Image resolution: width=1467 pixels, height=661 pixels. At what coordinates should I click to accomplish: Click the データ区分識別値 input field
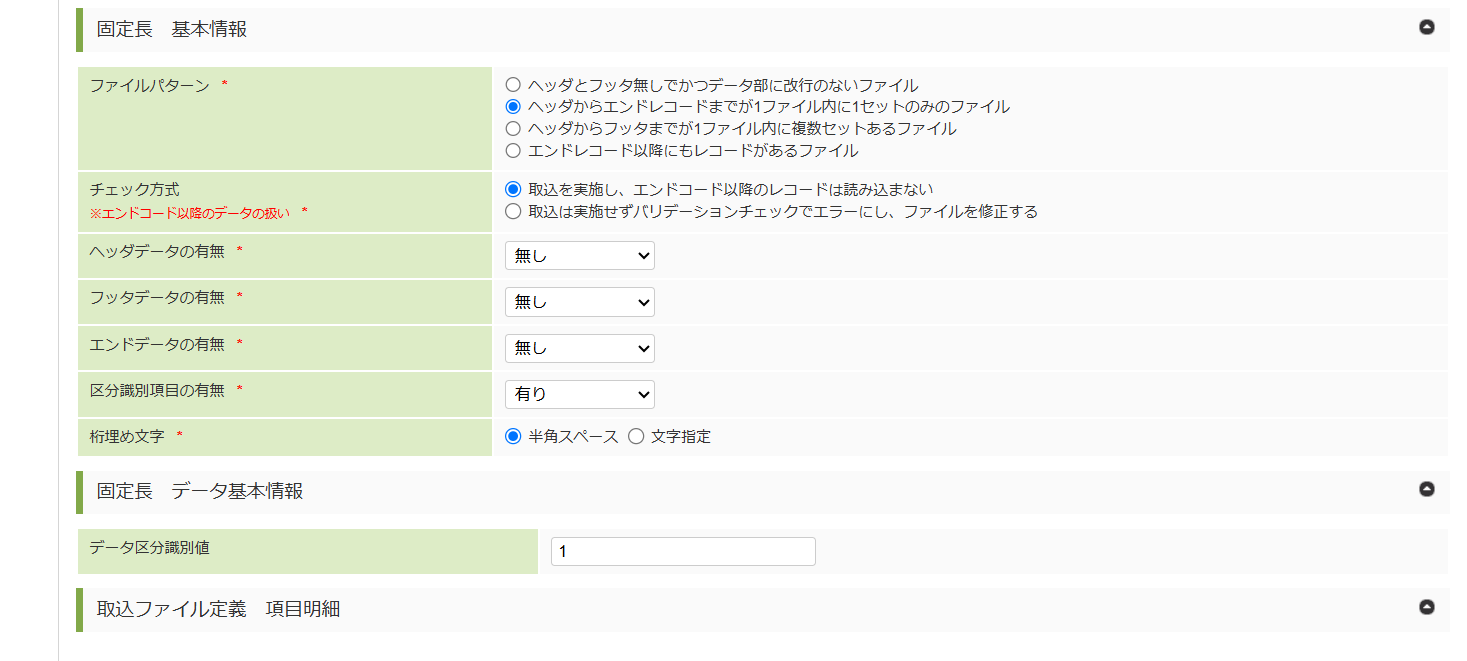click(x=683, y=551)
